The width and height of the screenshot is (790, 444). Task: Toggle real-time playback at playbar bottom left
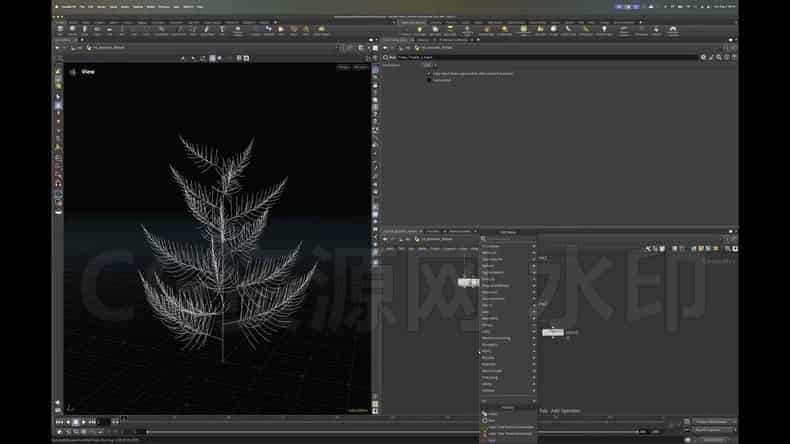pyautogui.click(x=59, y=432)
